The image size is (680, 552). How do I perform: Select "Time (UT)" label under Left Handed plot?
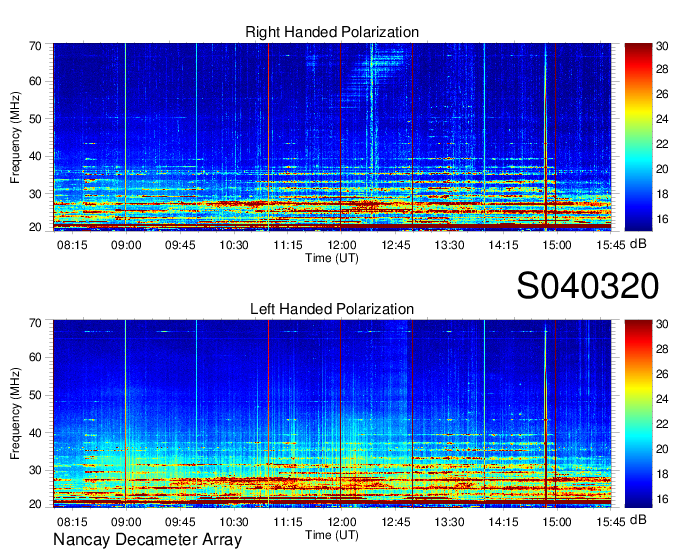click(x=332, y=535)
